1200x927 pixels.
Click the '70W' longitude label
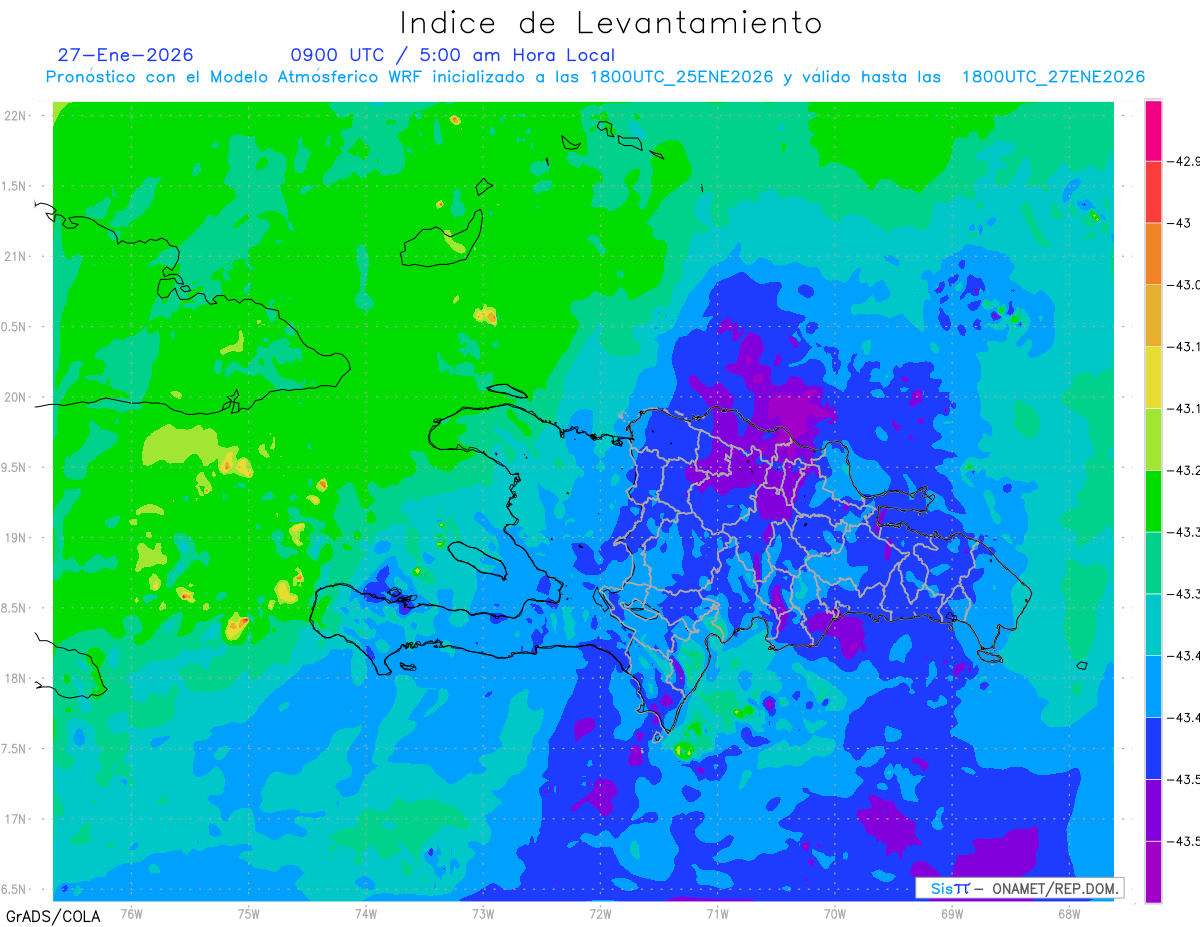click(x=834, y=912)
